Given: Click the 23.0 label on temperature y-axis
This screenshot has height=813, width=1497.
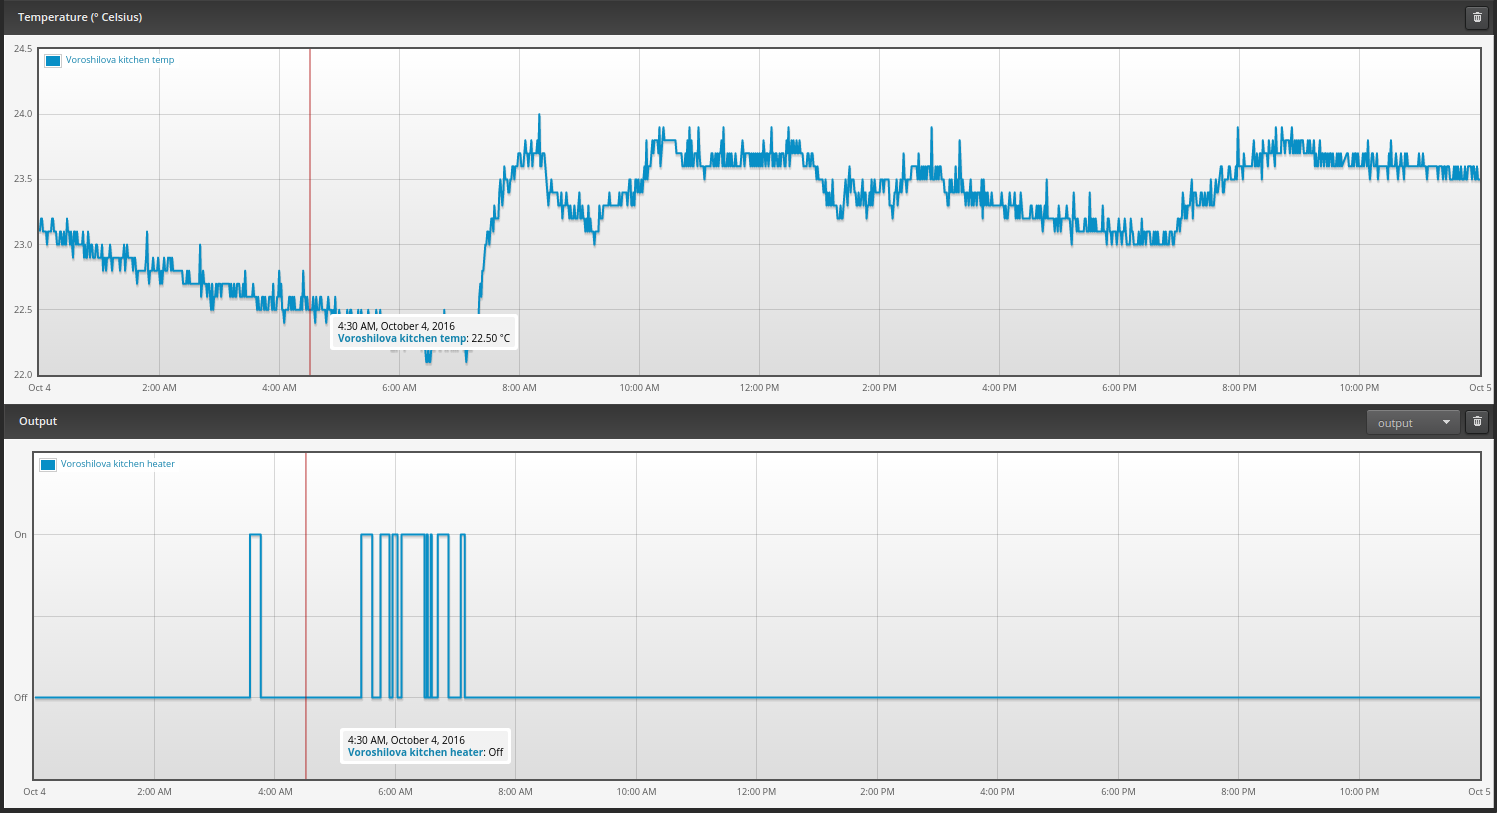Looking at the screenshot, I should coord(22,245).
